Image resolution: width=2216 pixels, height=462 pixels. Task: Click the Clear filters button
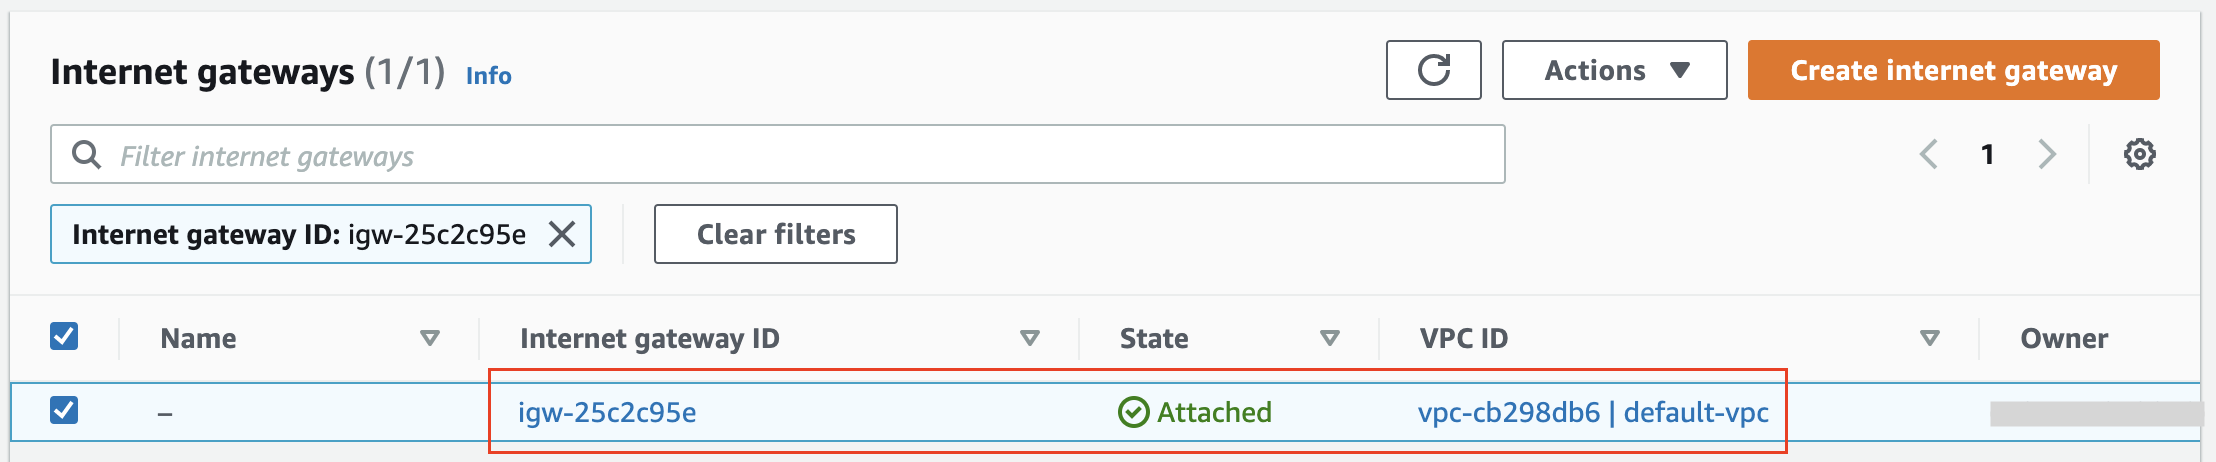775,234
